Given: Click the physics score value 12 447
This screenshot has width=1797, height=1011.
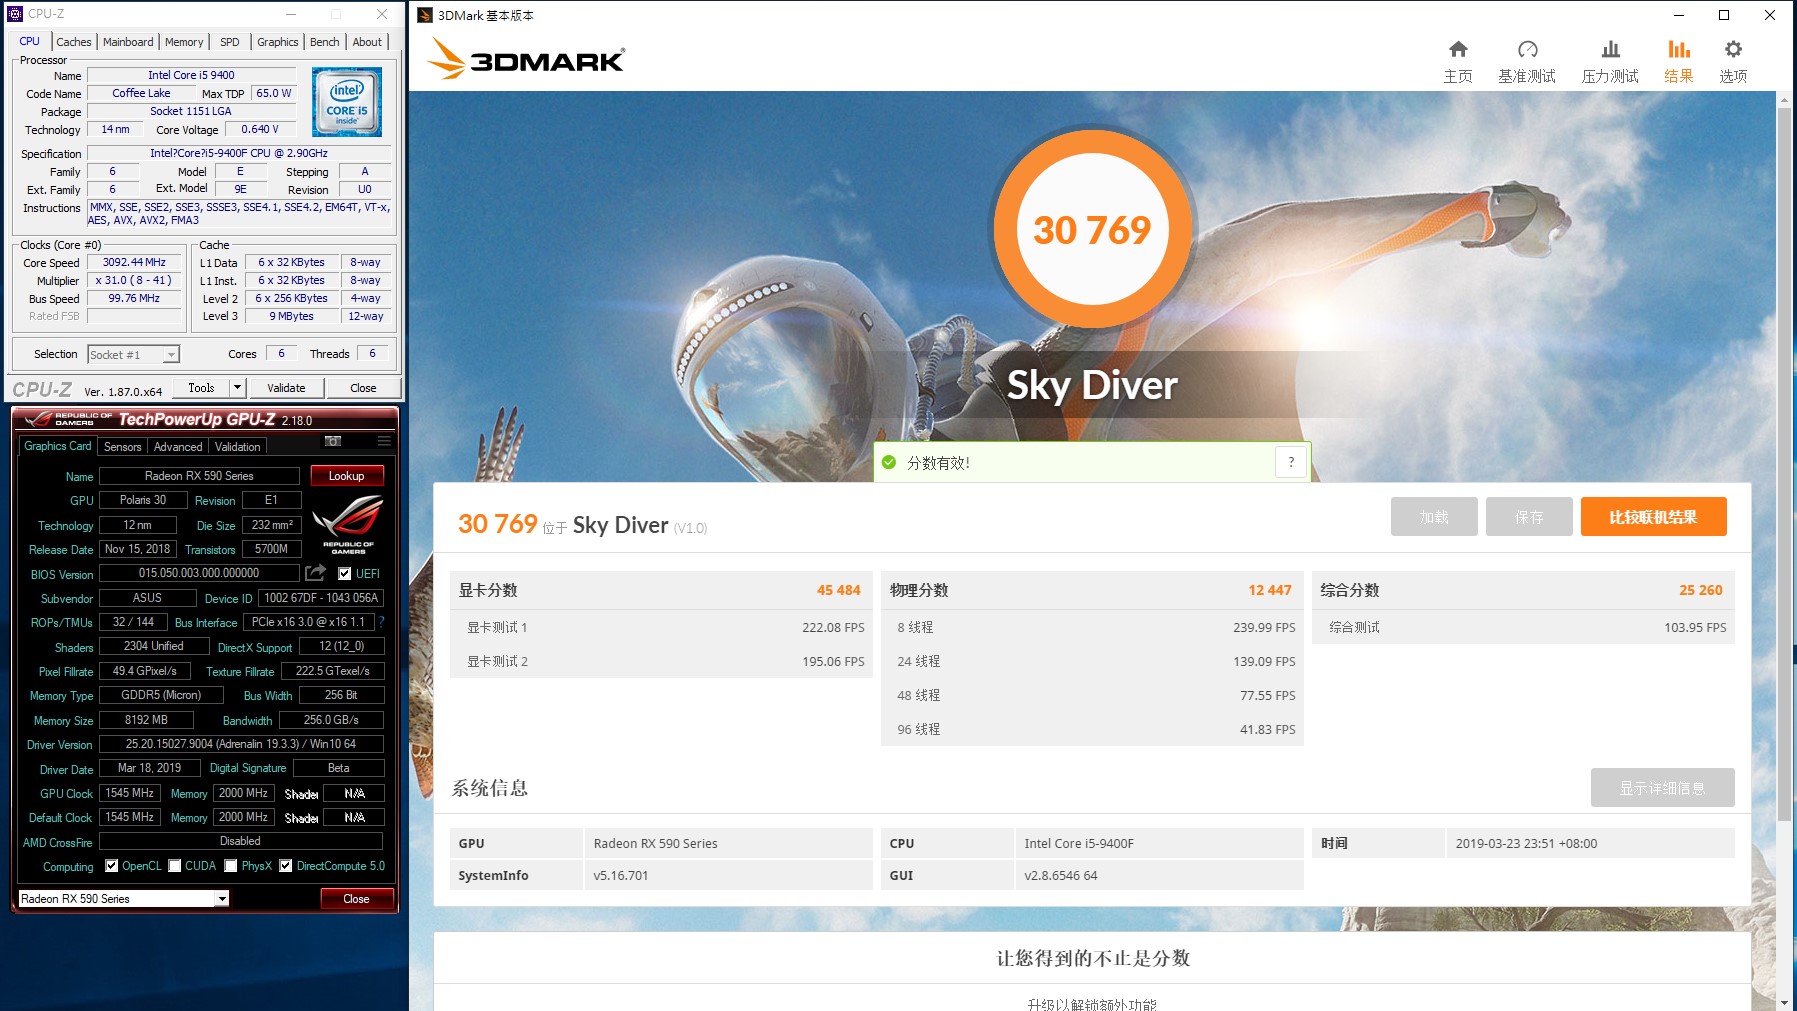Looking at the screenshot, I should pos(1269,590).
